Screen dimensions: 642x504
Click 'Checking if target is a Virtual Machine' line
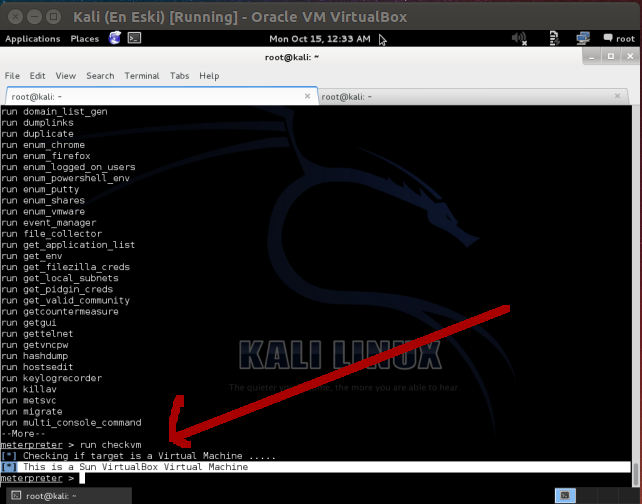[x=138, y=456]
